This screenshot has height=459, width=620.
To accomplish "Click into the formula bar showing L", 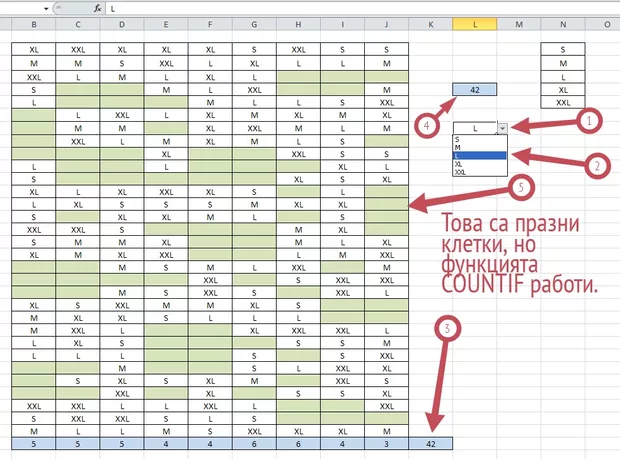I will tap(362, 8).
